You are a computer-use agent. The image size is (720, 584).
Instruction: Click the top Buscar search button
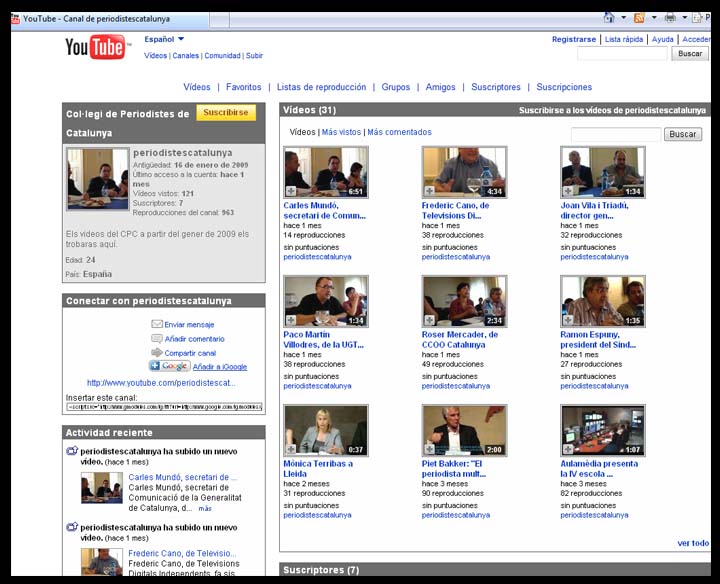690,54
